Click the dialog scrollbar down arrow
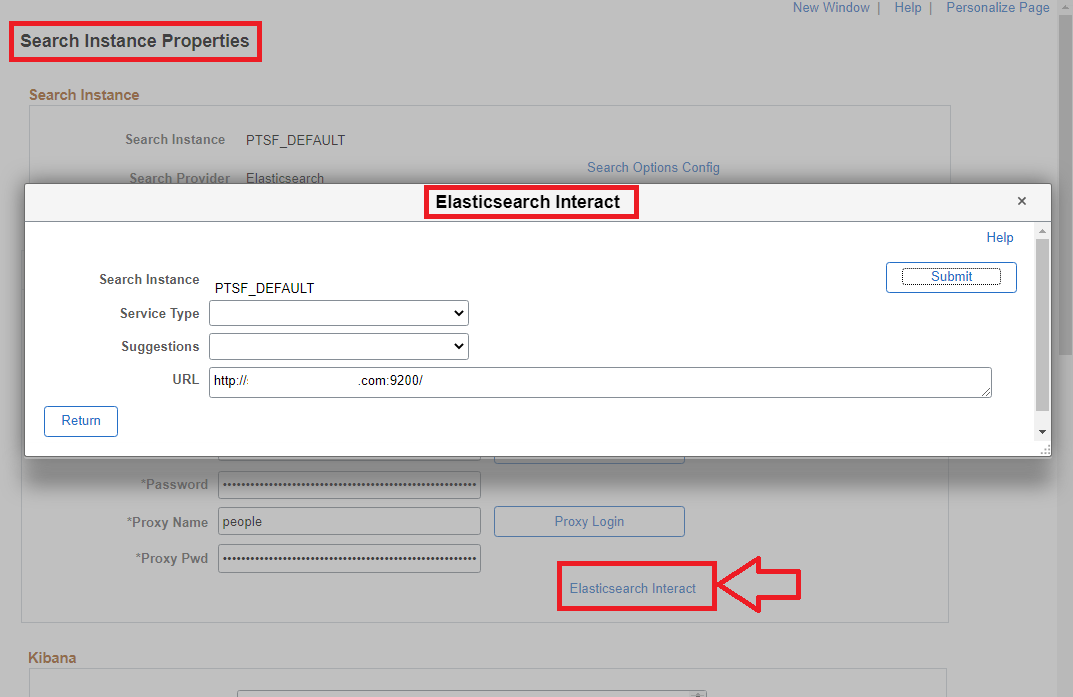 click(x=1042, y=432)
